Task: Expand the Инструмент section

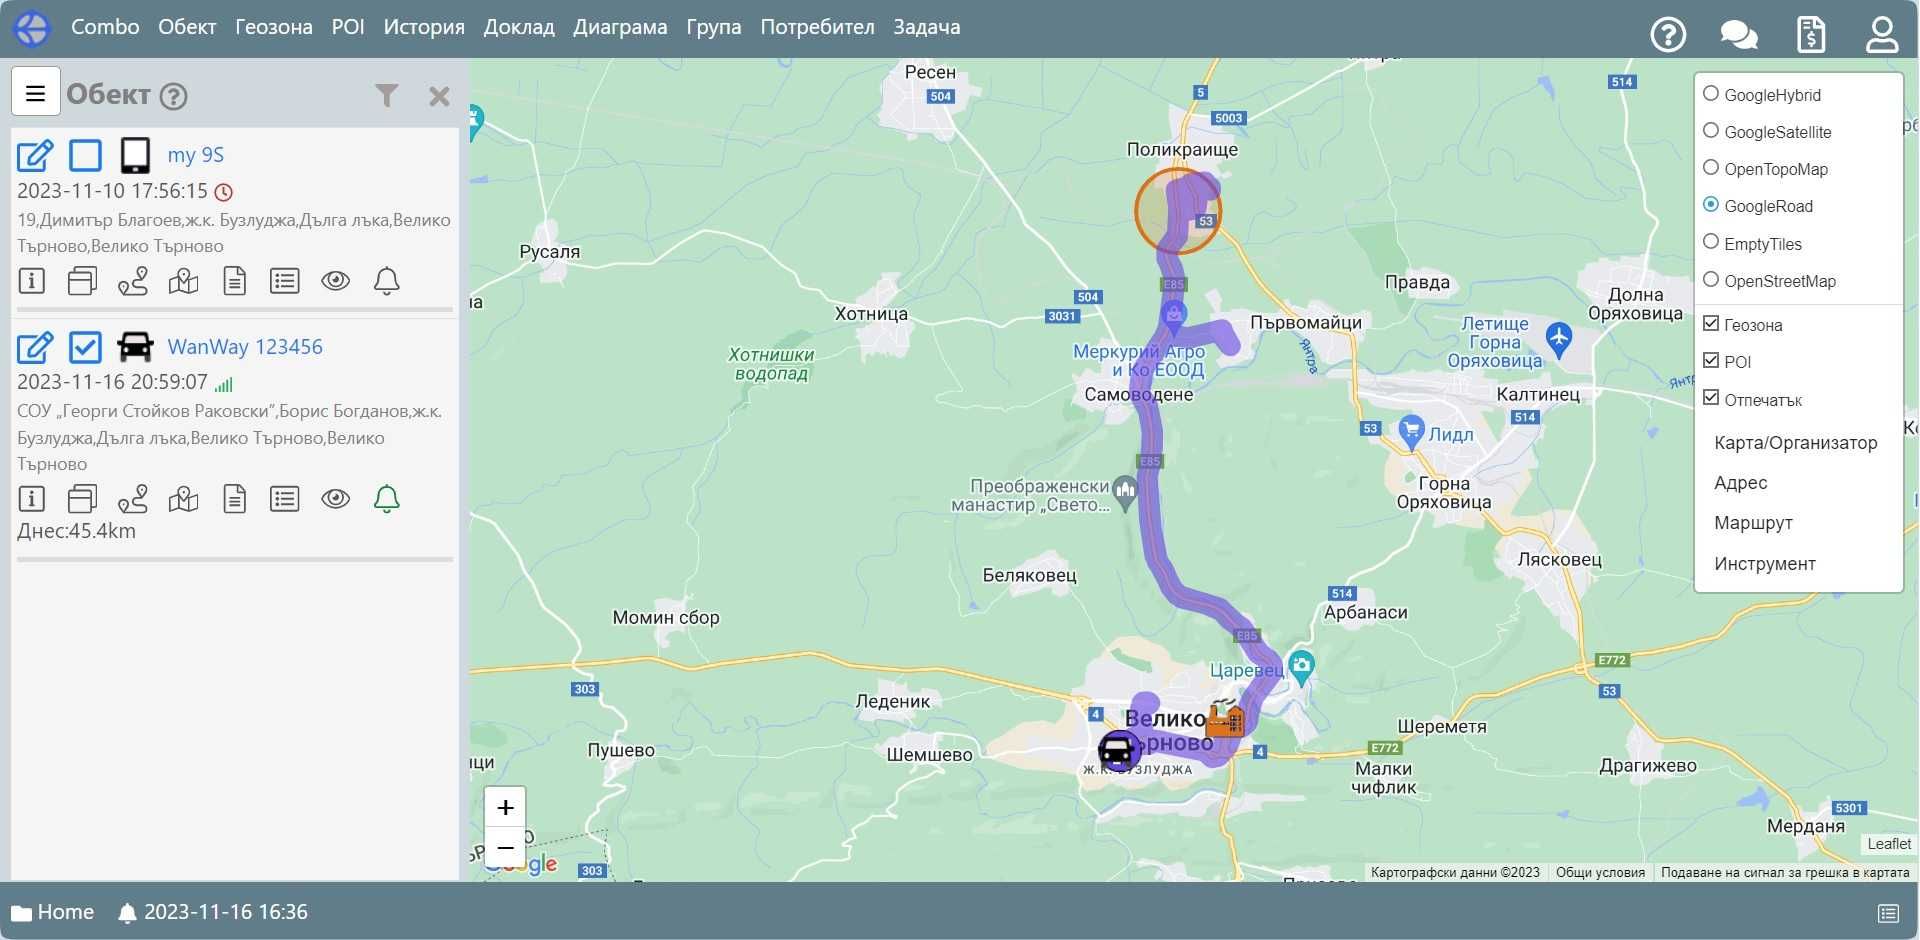Action: tap(1765, 564)
